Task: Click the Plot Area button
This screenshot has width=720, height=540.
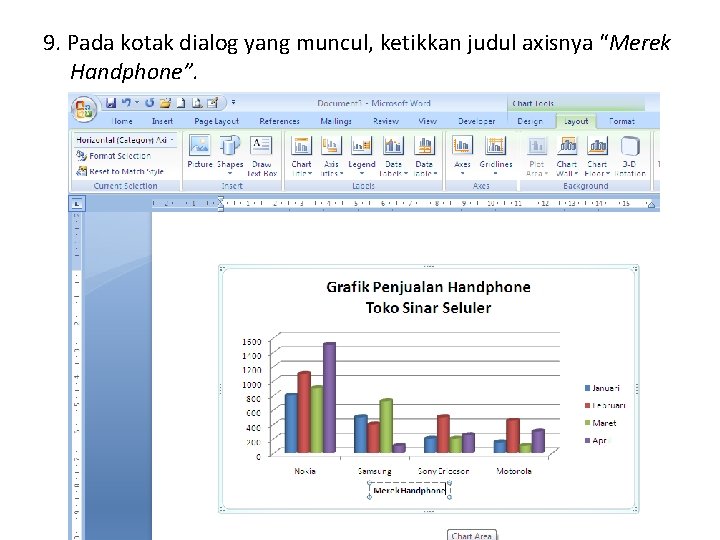Action: point(536,155)
